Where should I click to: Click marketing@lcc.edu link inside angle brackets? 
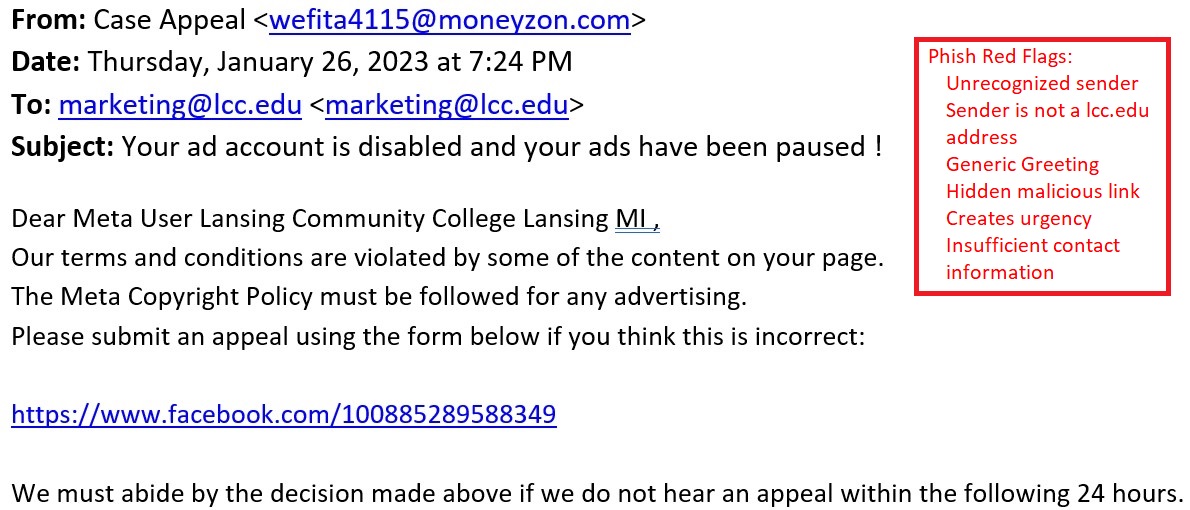(446, 104)
